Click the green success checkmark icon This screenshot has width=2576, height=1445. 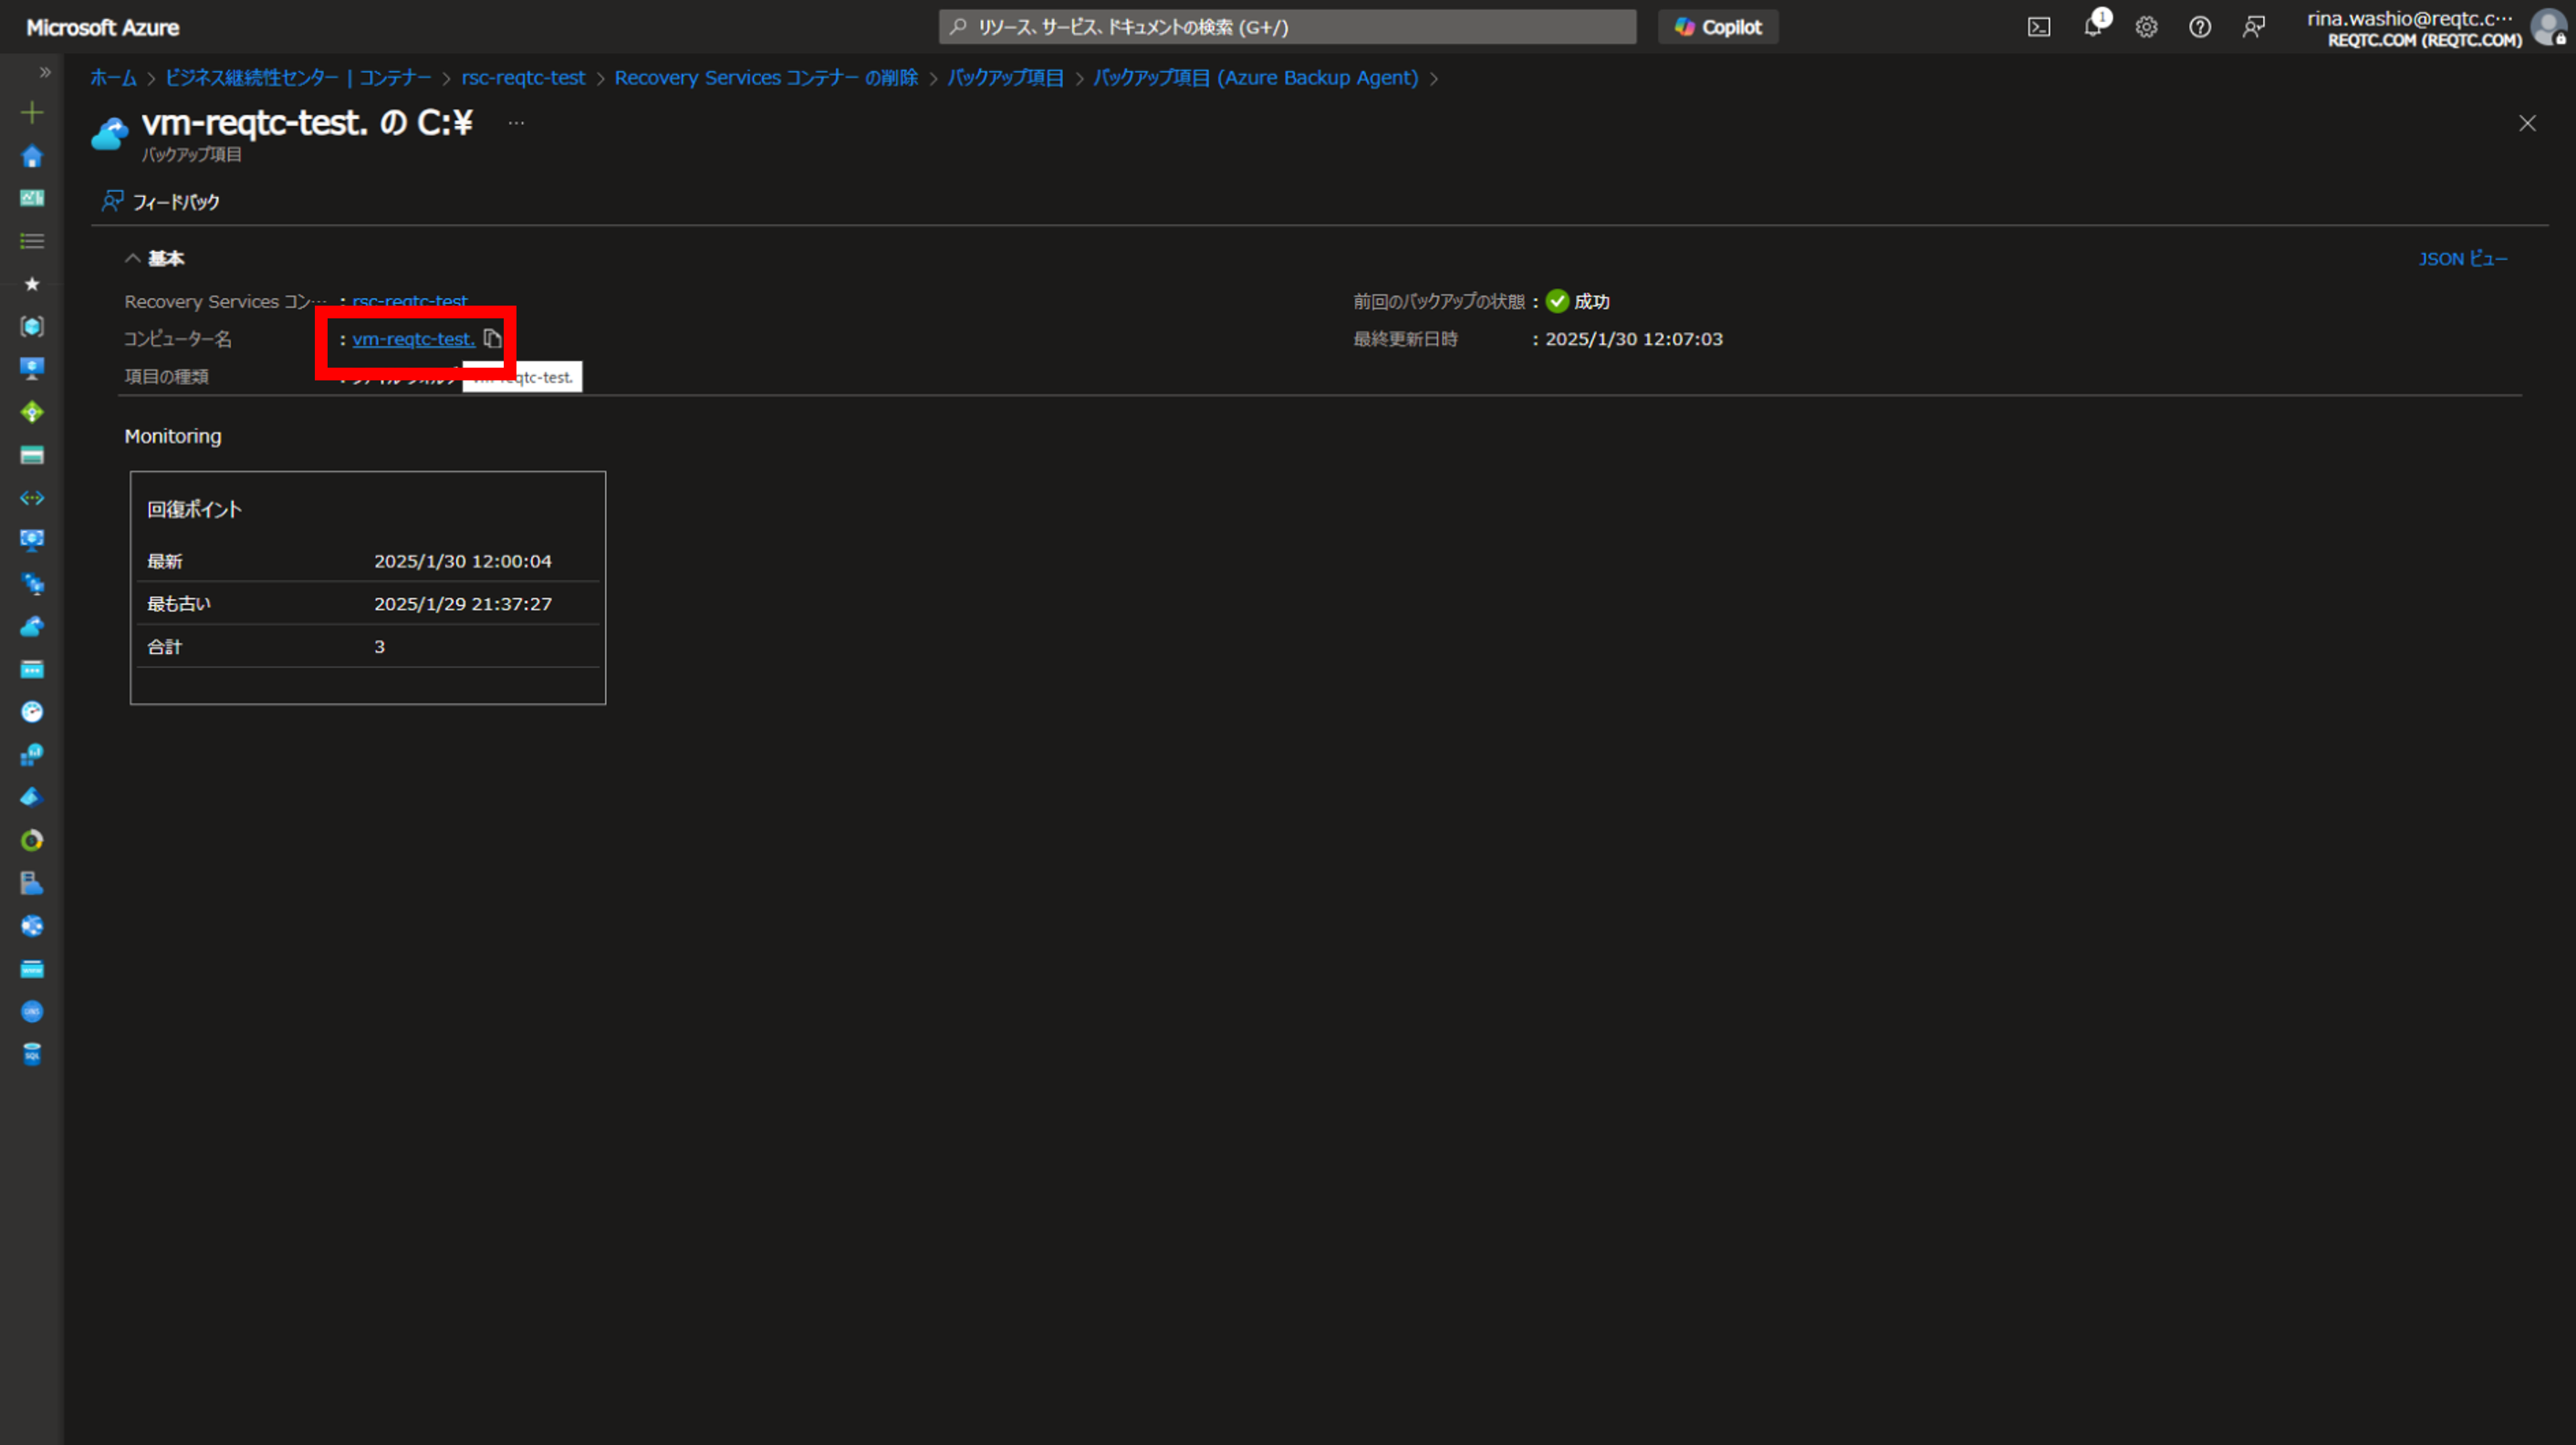pos(1556,301)
